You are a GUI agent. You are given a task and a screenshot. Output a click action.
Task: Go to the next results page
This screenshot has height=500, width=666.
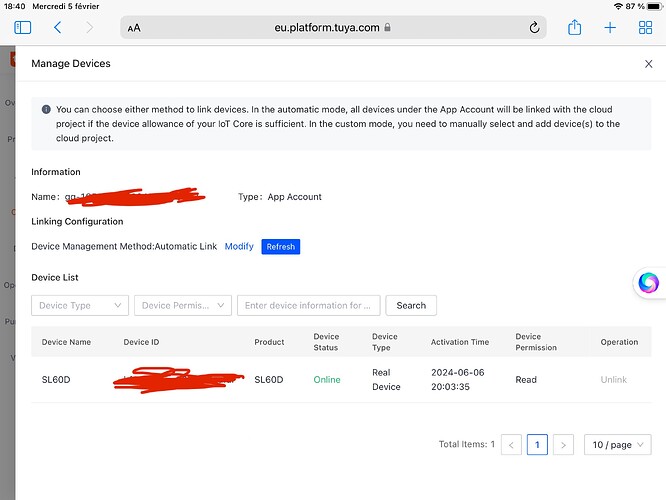pos(563,444)
